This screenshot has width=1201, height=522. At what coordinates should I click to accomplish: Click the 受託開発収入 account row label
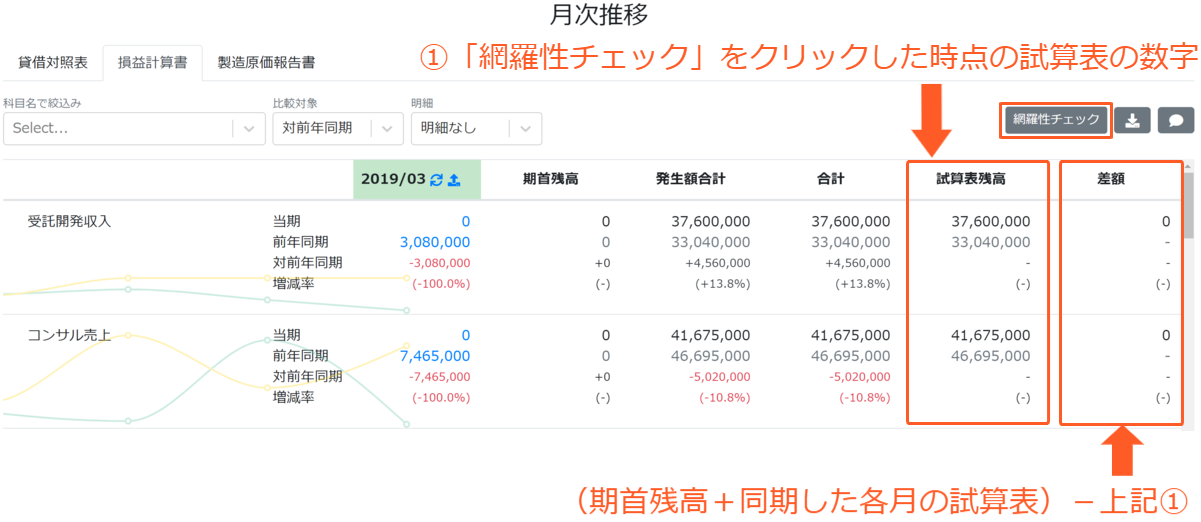click(69, 221)
